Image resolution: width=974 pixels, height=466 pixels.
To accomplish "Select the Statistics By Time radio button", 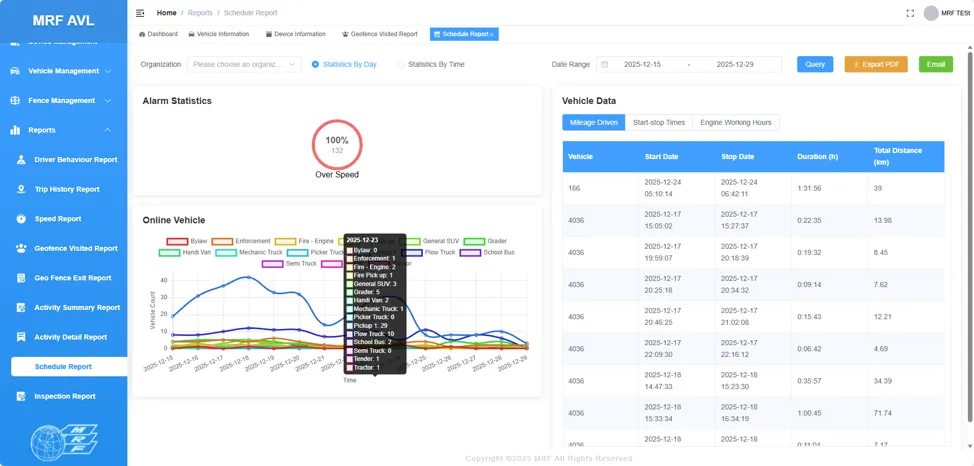I will [x=400, y=64].
